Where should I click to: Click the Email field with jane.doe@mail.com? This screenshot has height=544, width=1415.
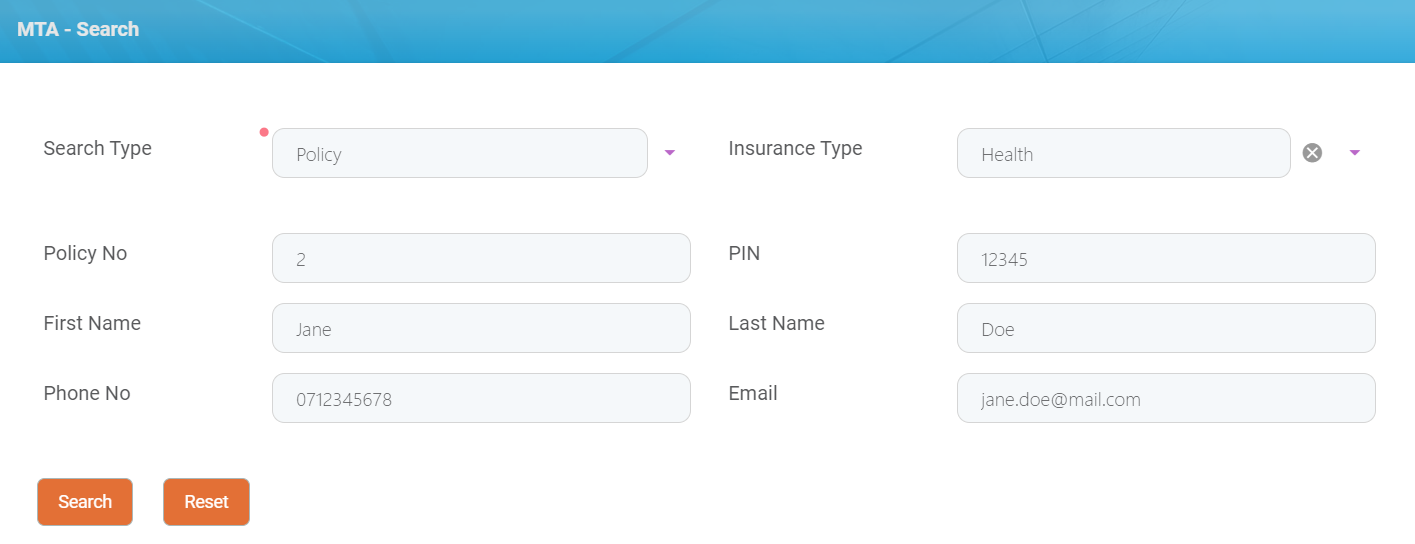click(x=1166, y=398)
